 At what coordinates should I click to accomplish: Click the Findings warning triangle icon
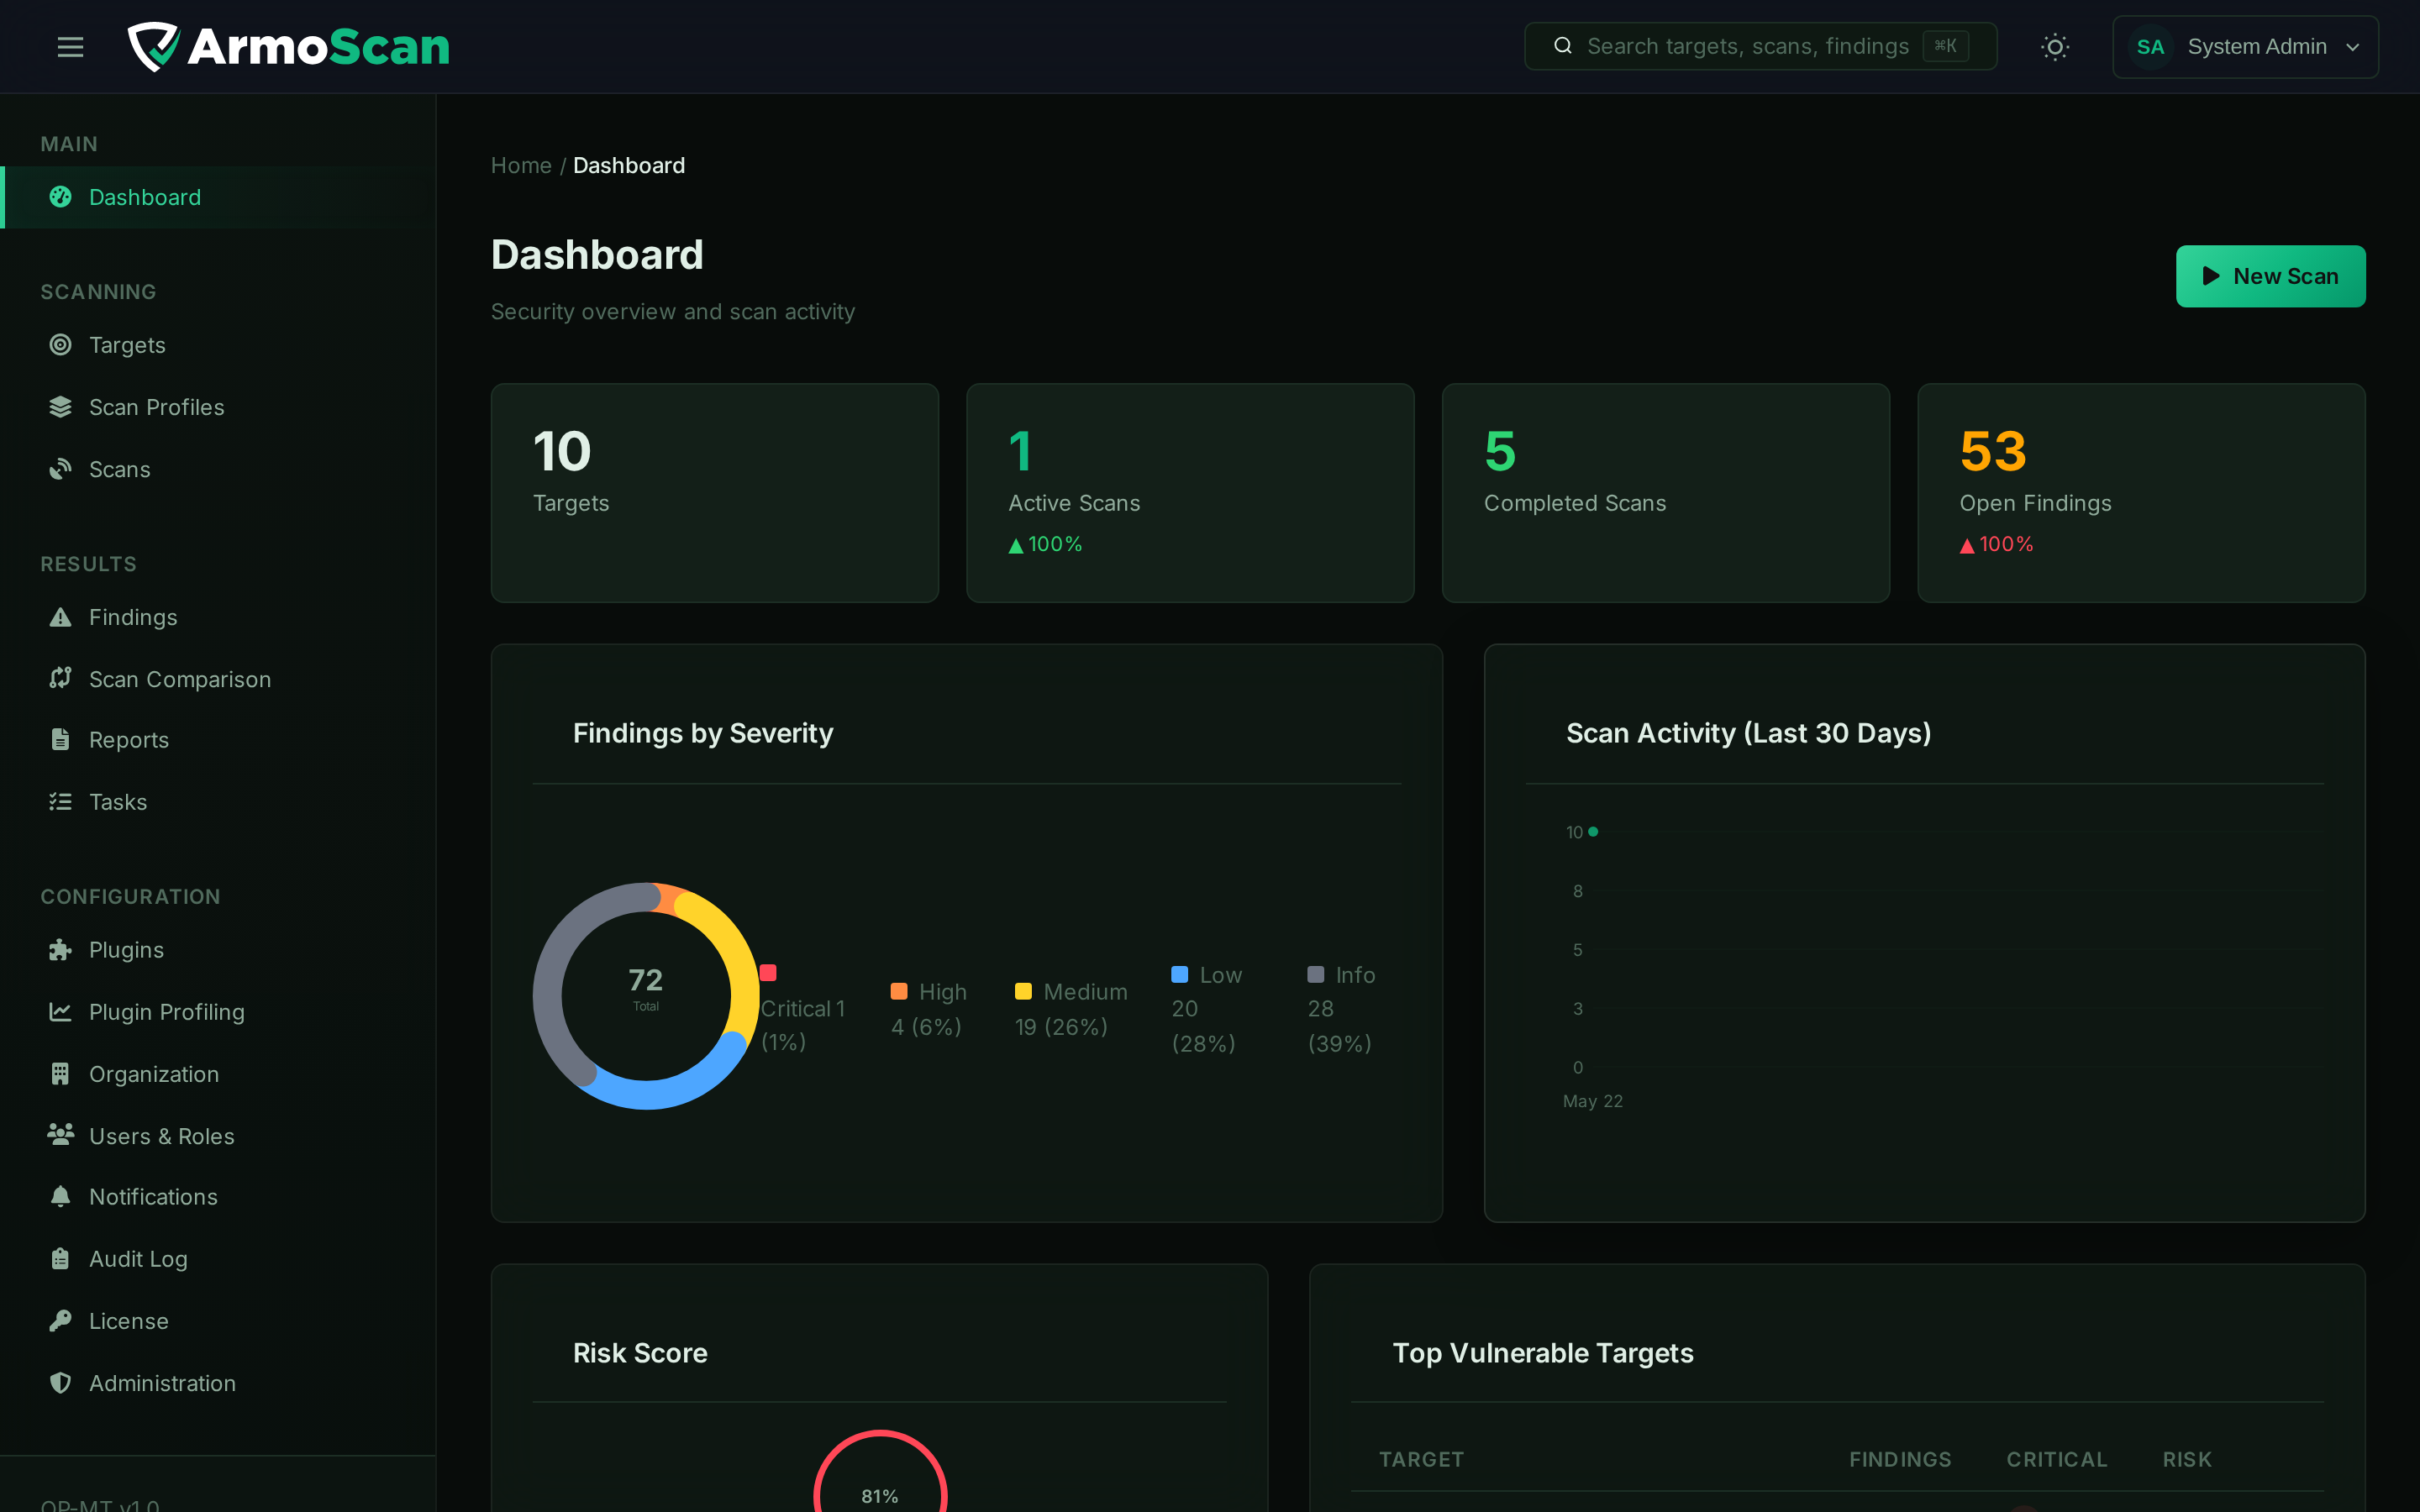[61, 617]
